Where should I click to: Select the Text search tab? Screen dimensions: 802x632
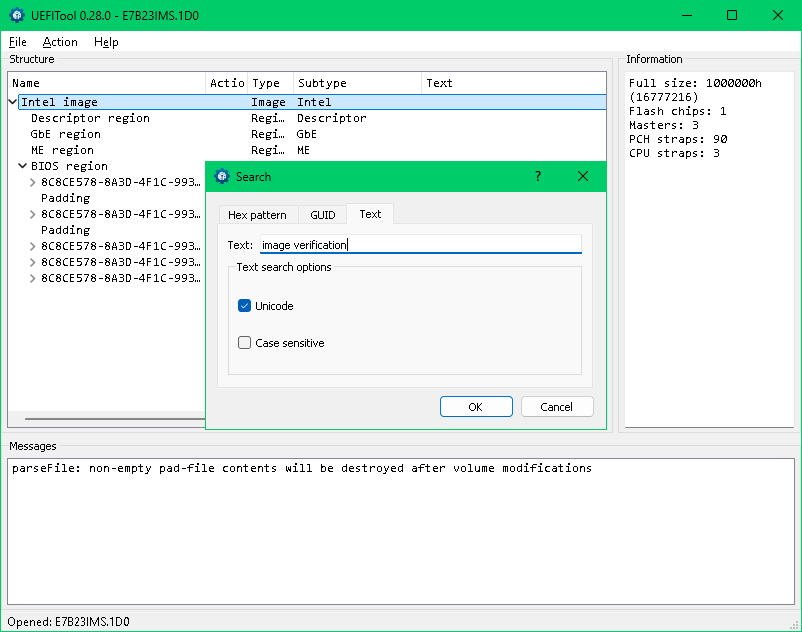[370, 214]
